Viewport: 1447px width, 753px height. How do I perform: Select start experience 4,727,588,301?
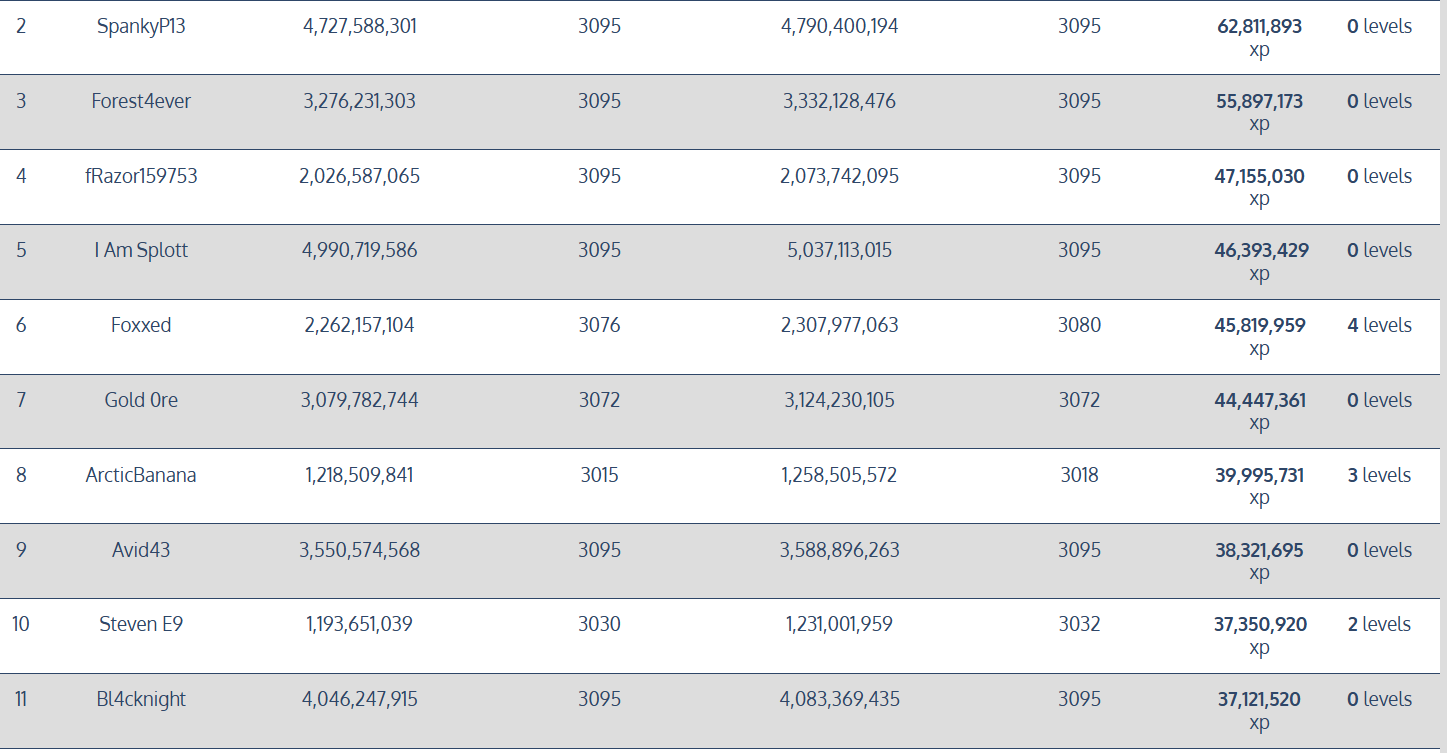360,27
